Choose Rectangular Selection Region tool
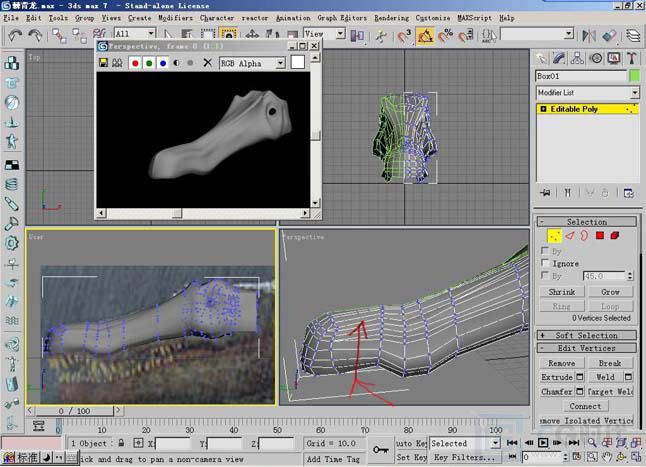Viewport: 646px width, 467px height. point(208,35)
